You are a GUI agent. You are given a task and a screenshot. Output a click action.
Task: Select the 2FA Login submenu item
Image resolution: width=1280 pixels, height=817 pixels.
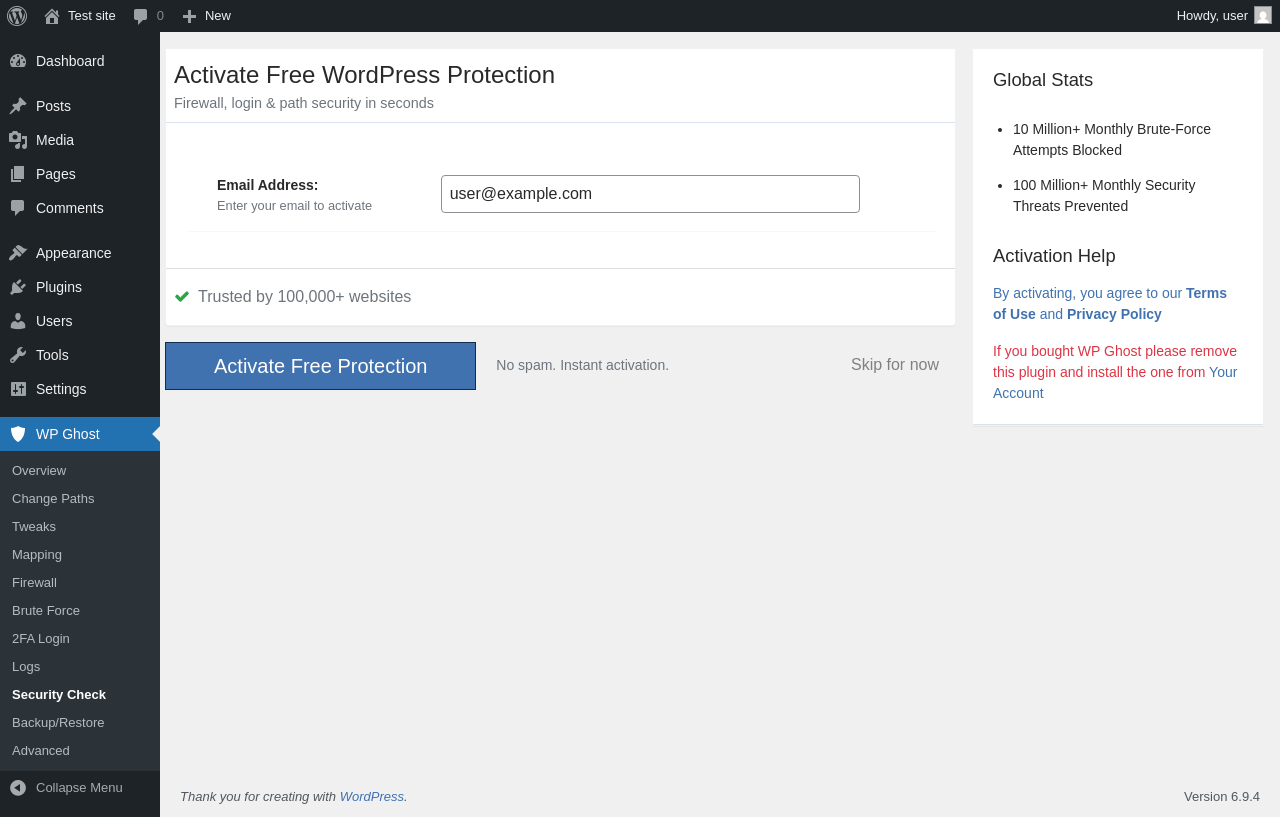pyautogui.click(x=41, y=638)
